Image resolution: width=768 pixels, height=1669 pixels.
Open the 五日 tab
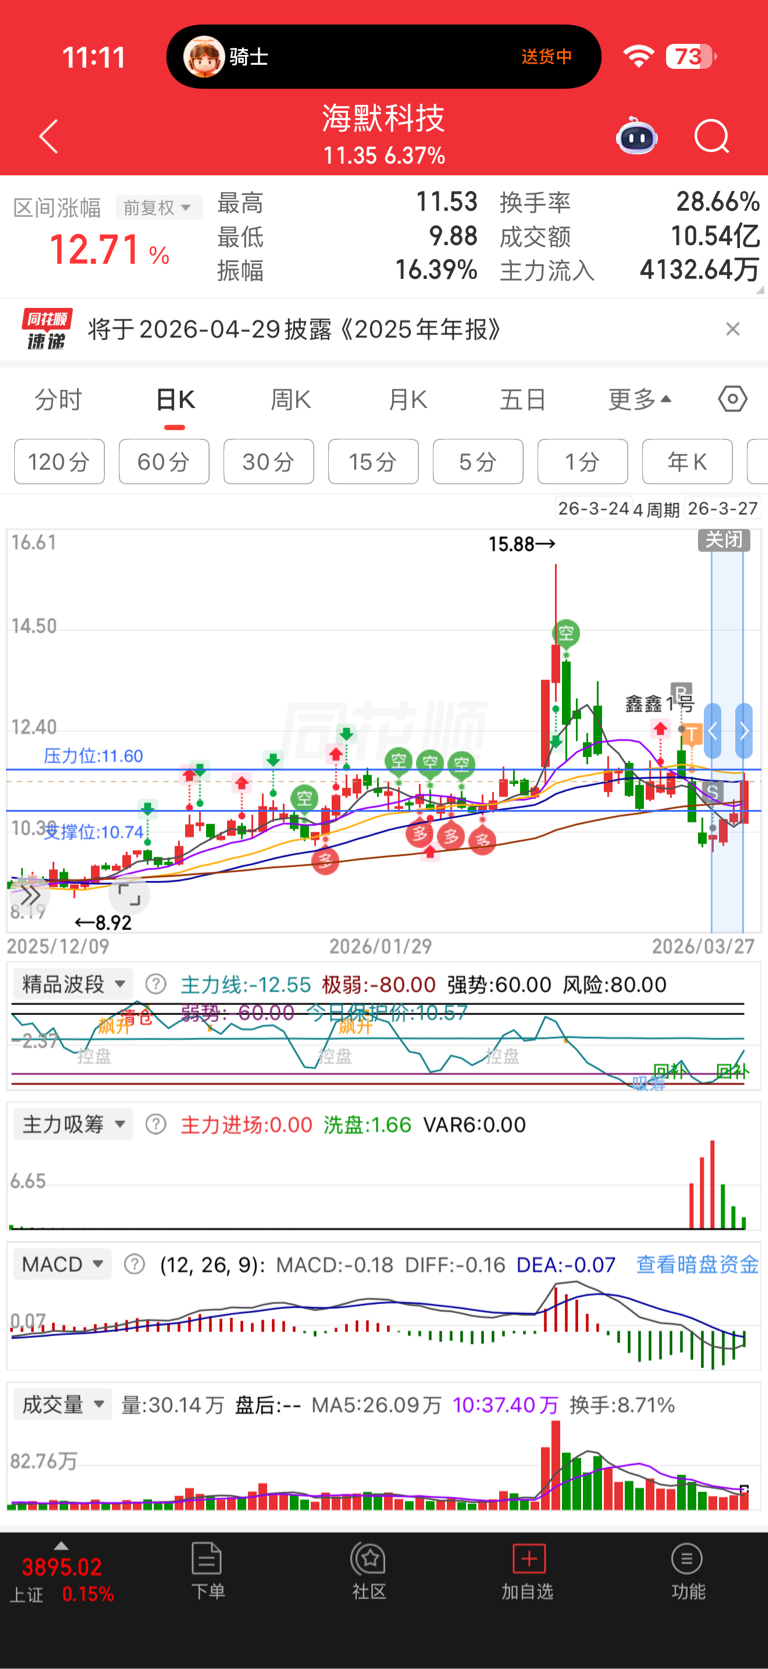point(523,400)
